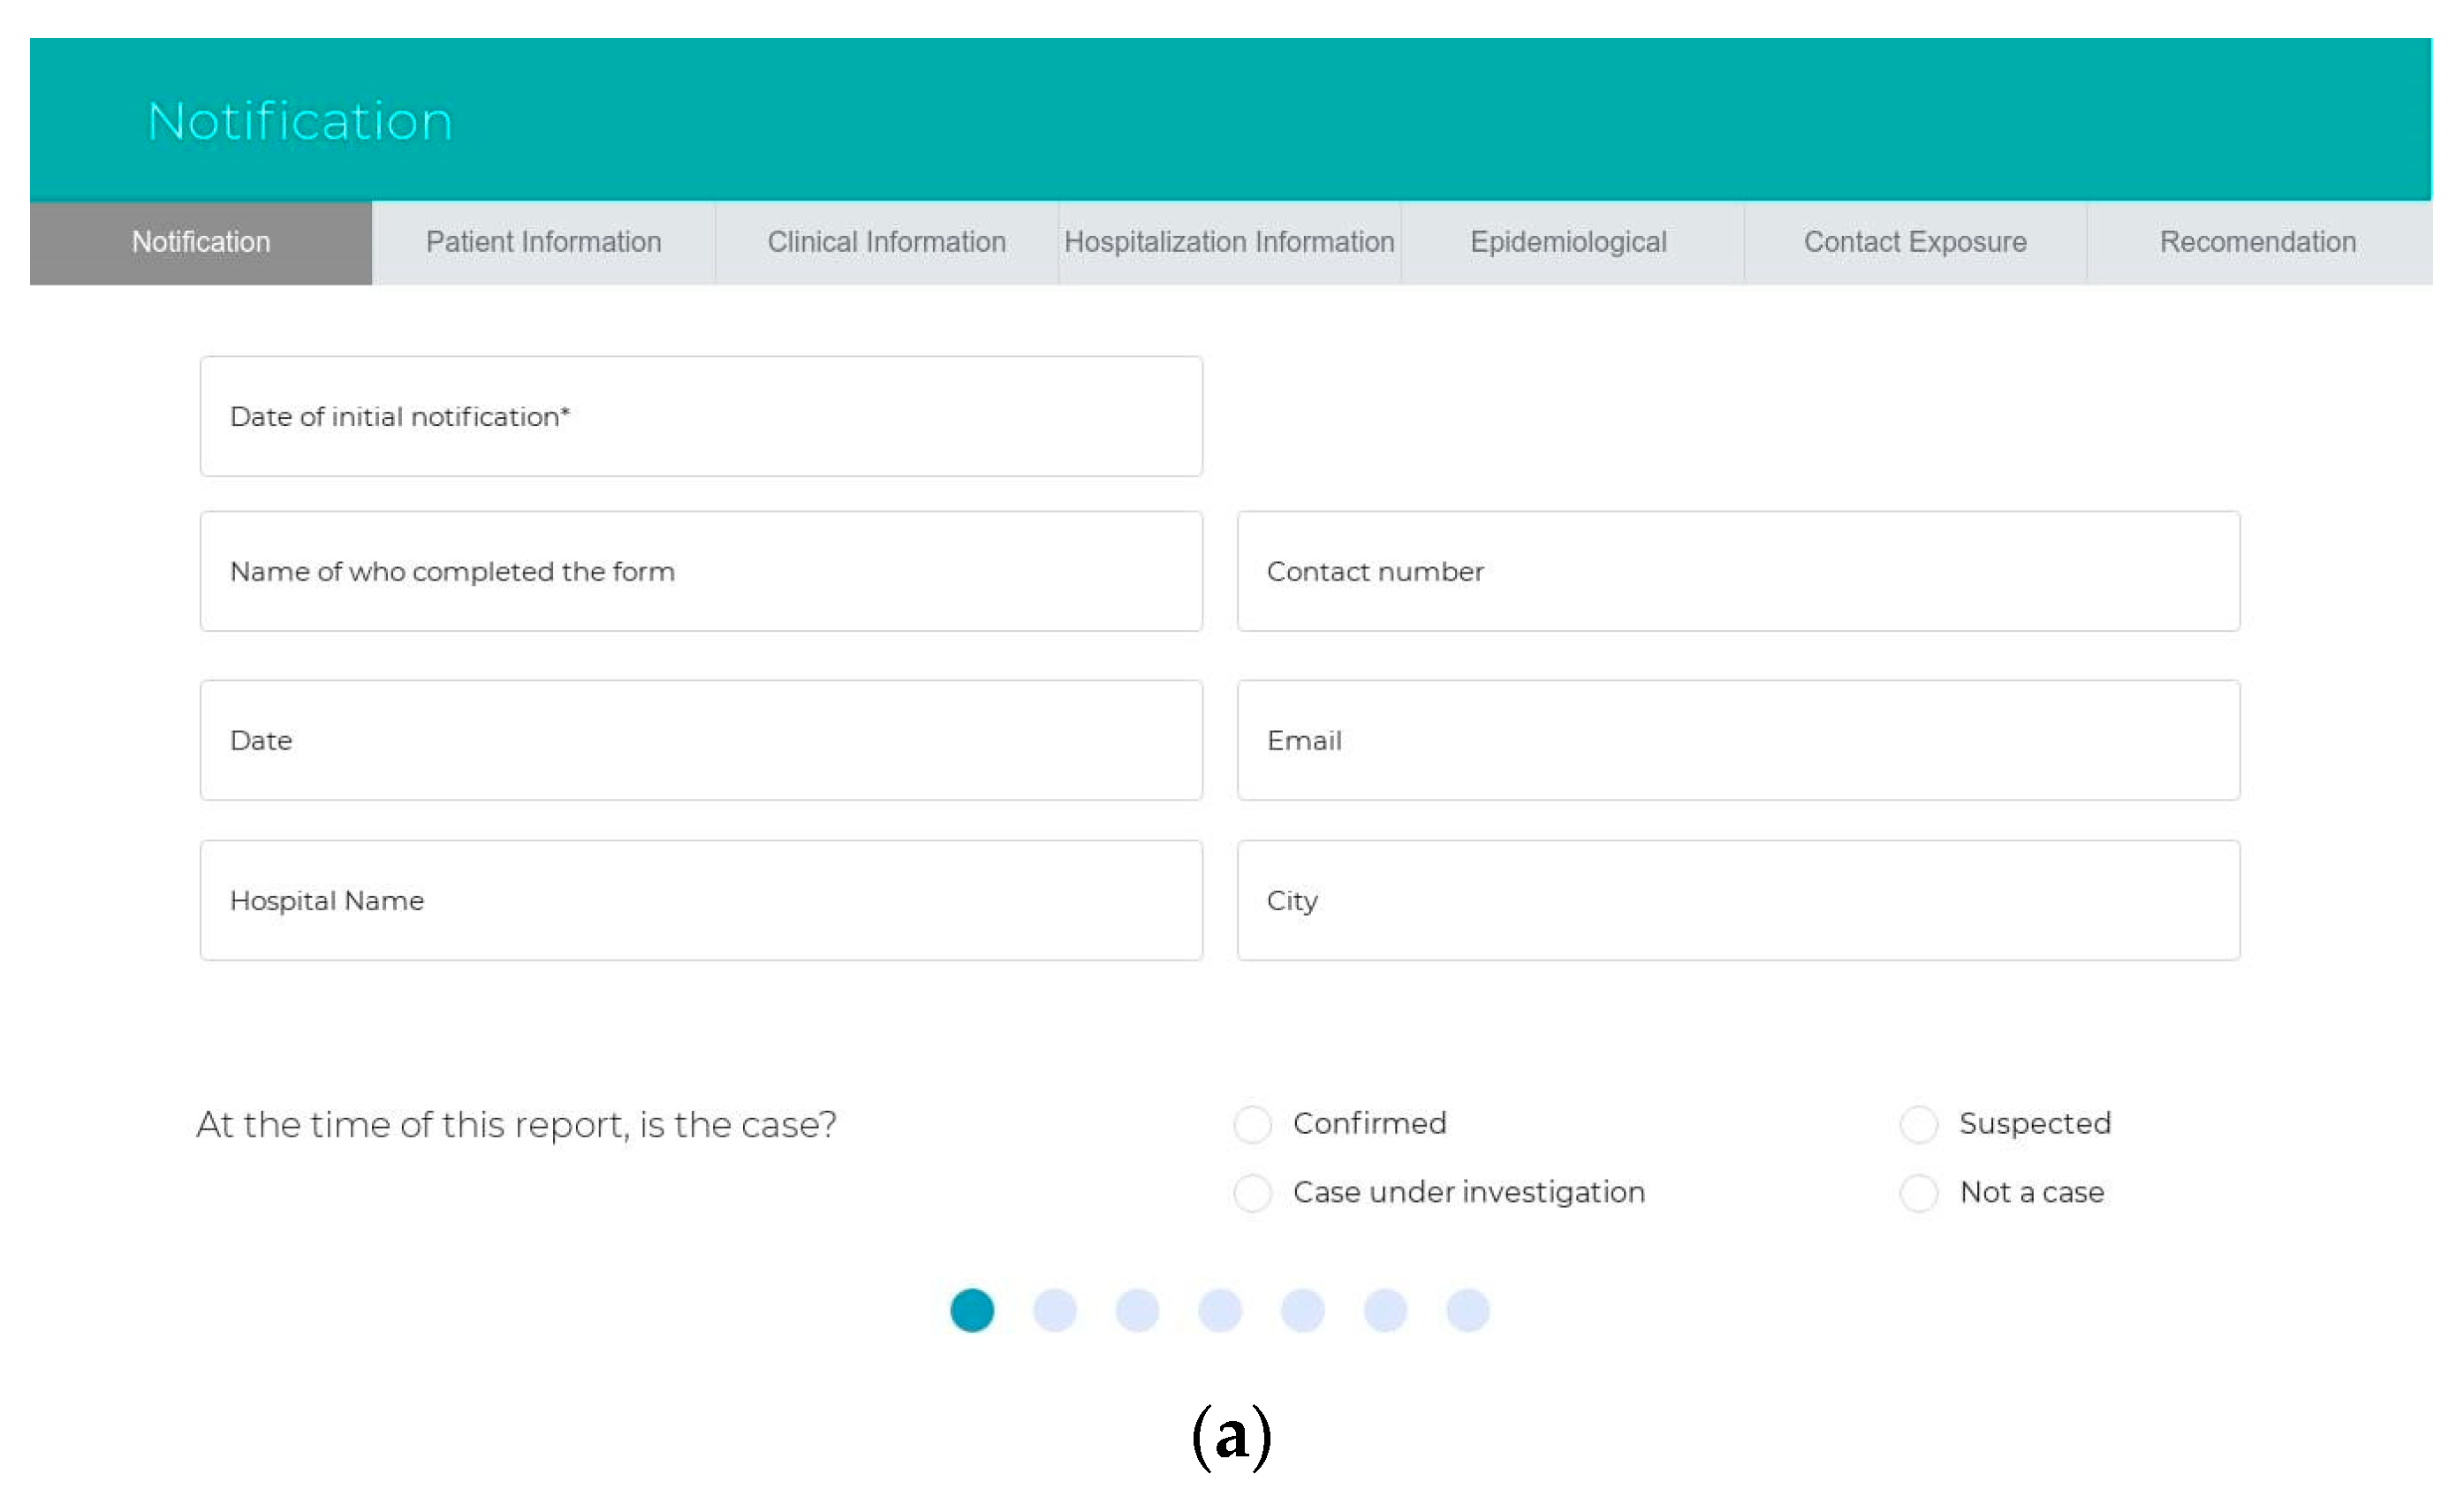Click into the City field
This screenshot has width=2464, height=1497.
[1737, 900]
